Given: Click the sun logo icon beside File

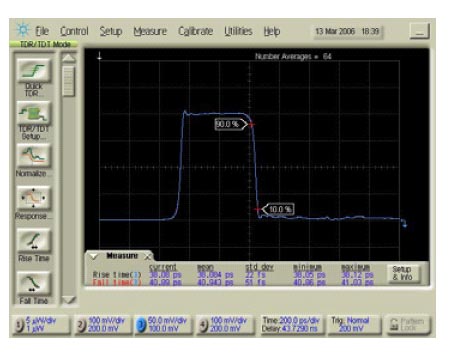Looking at the screenshot, I should point(23,30).
